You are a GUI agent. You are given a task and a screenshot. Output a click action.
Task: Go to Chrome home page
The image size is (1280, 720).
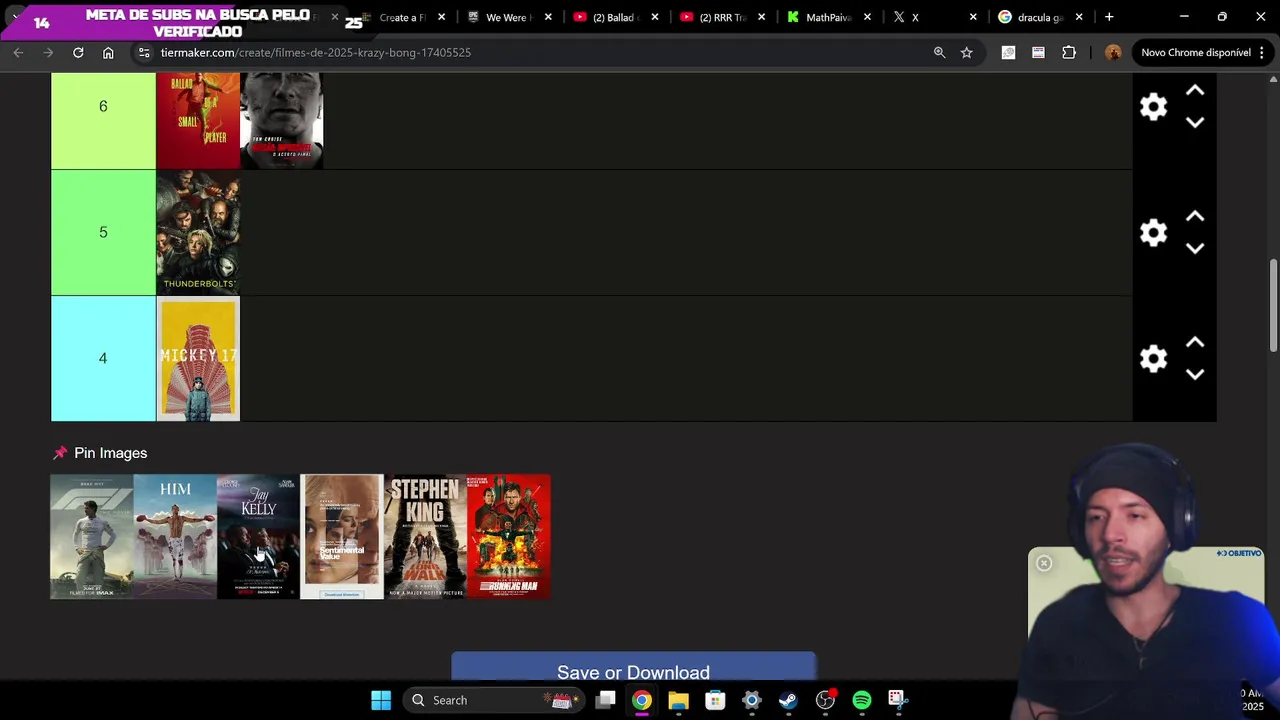tap(108, 52)
